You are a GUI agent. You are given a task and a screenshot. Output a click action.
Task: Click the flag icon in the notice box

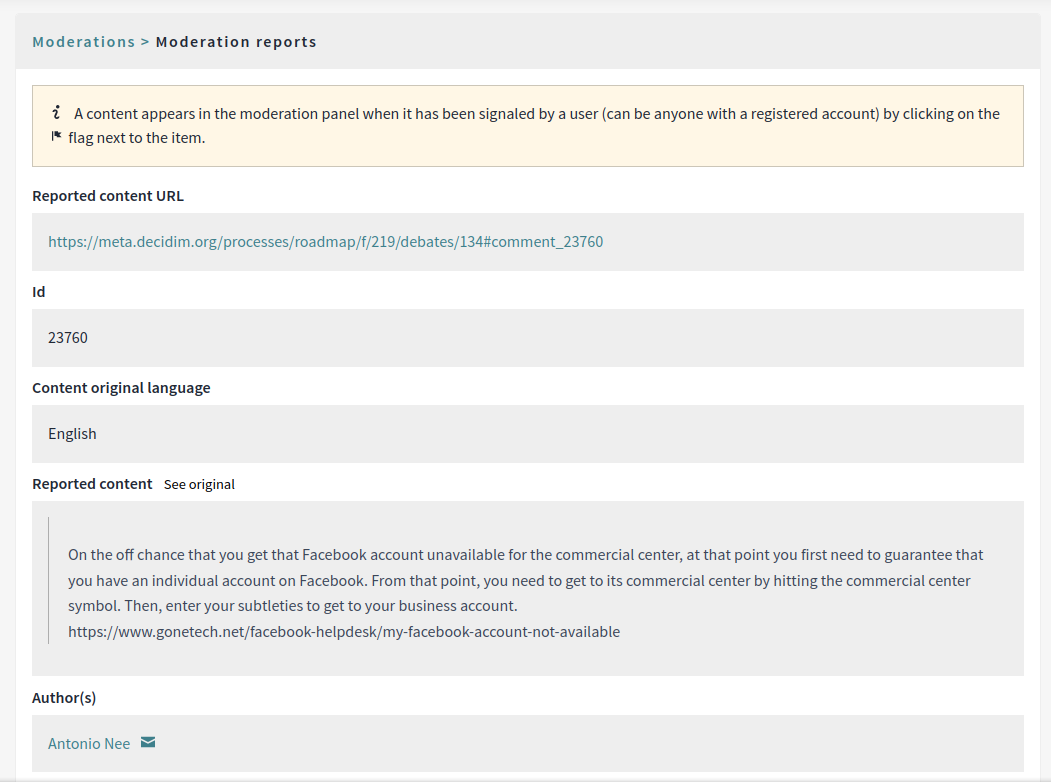tap(56, 137)
